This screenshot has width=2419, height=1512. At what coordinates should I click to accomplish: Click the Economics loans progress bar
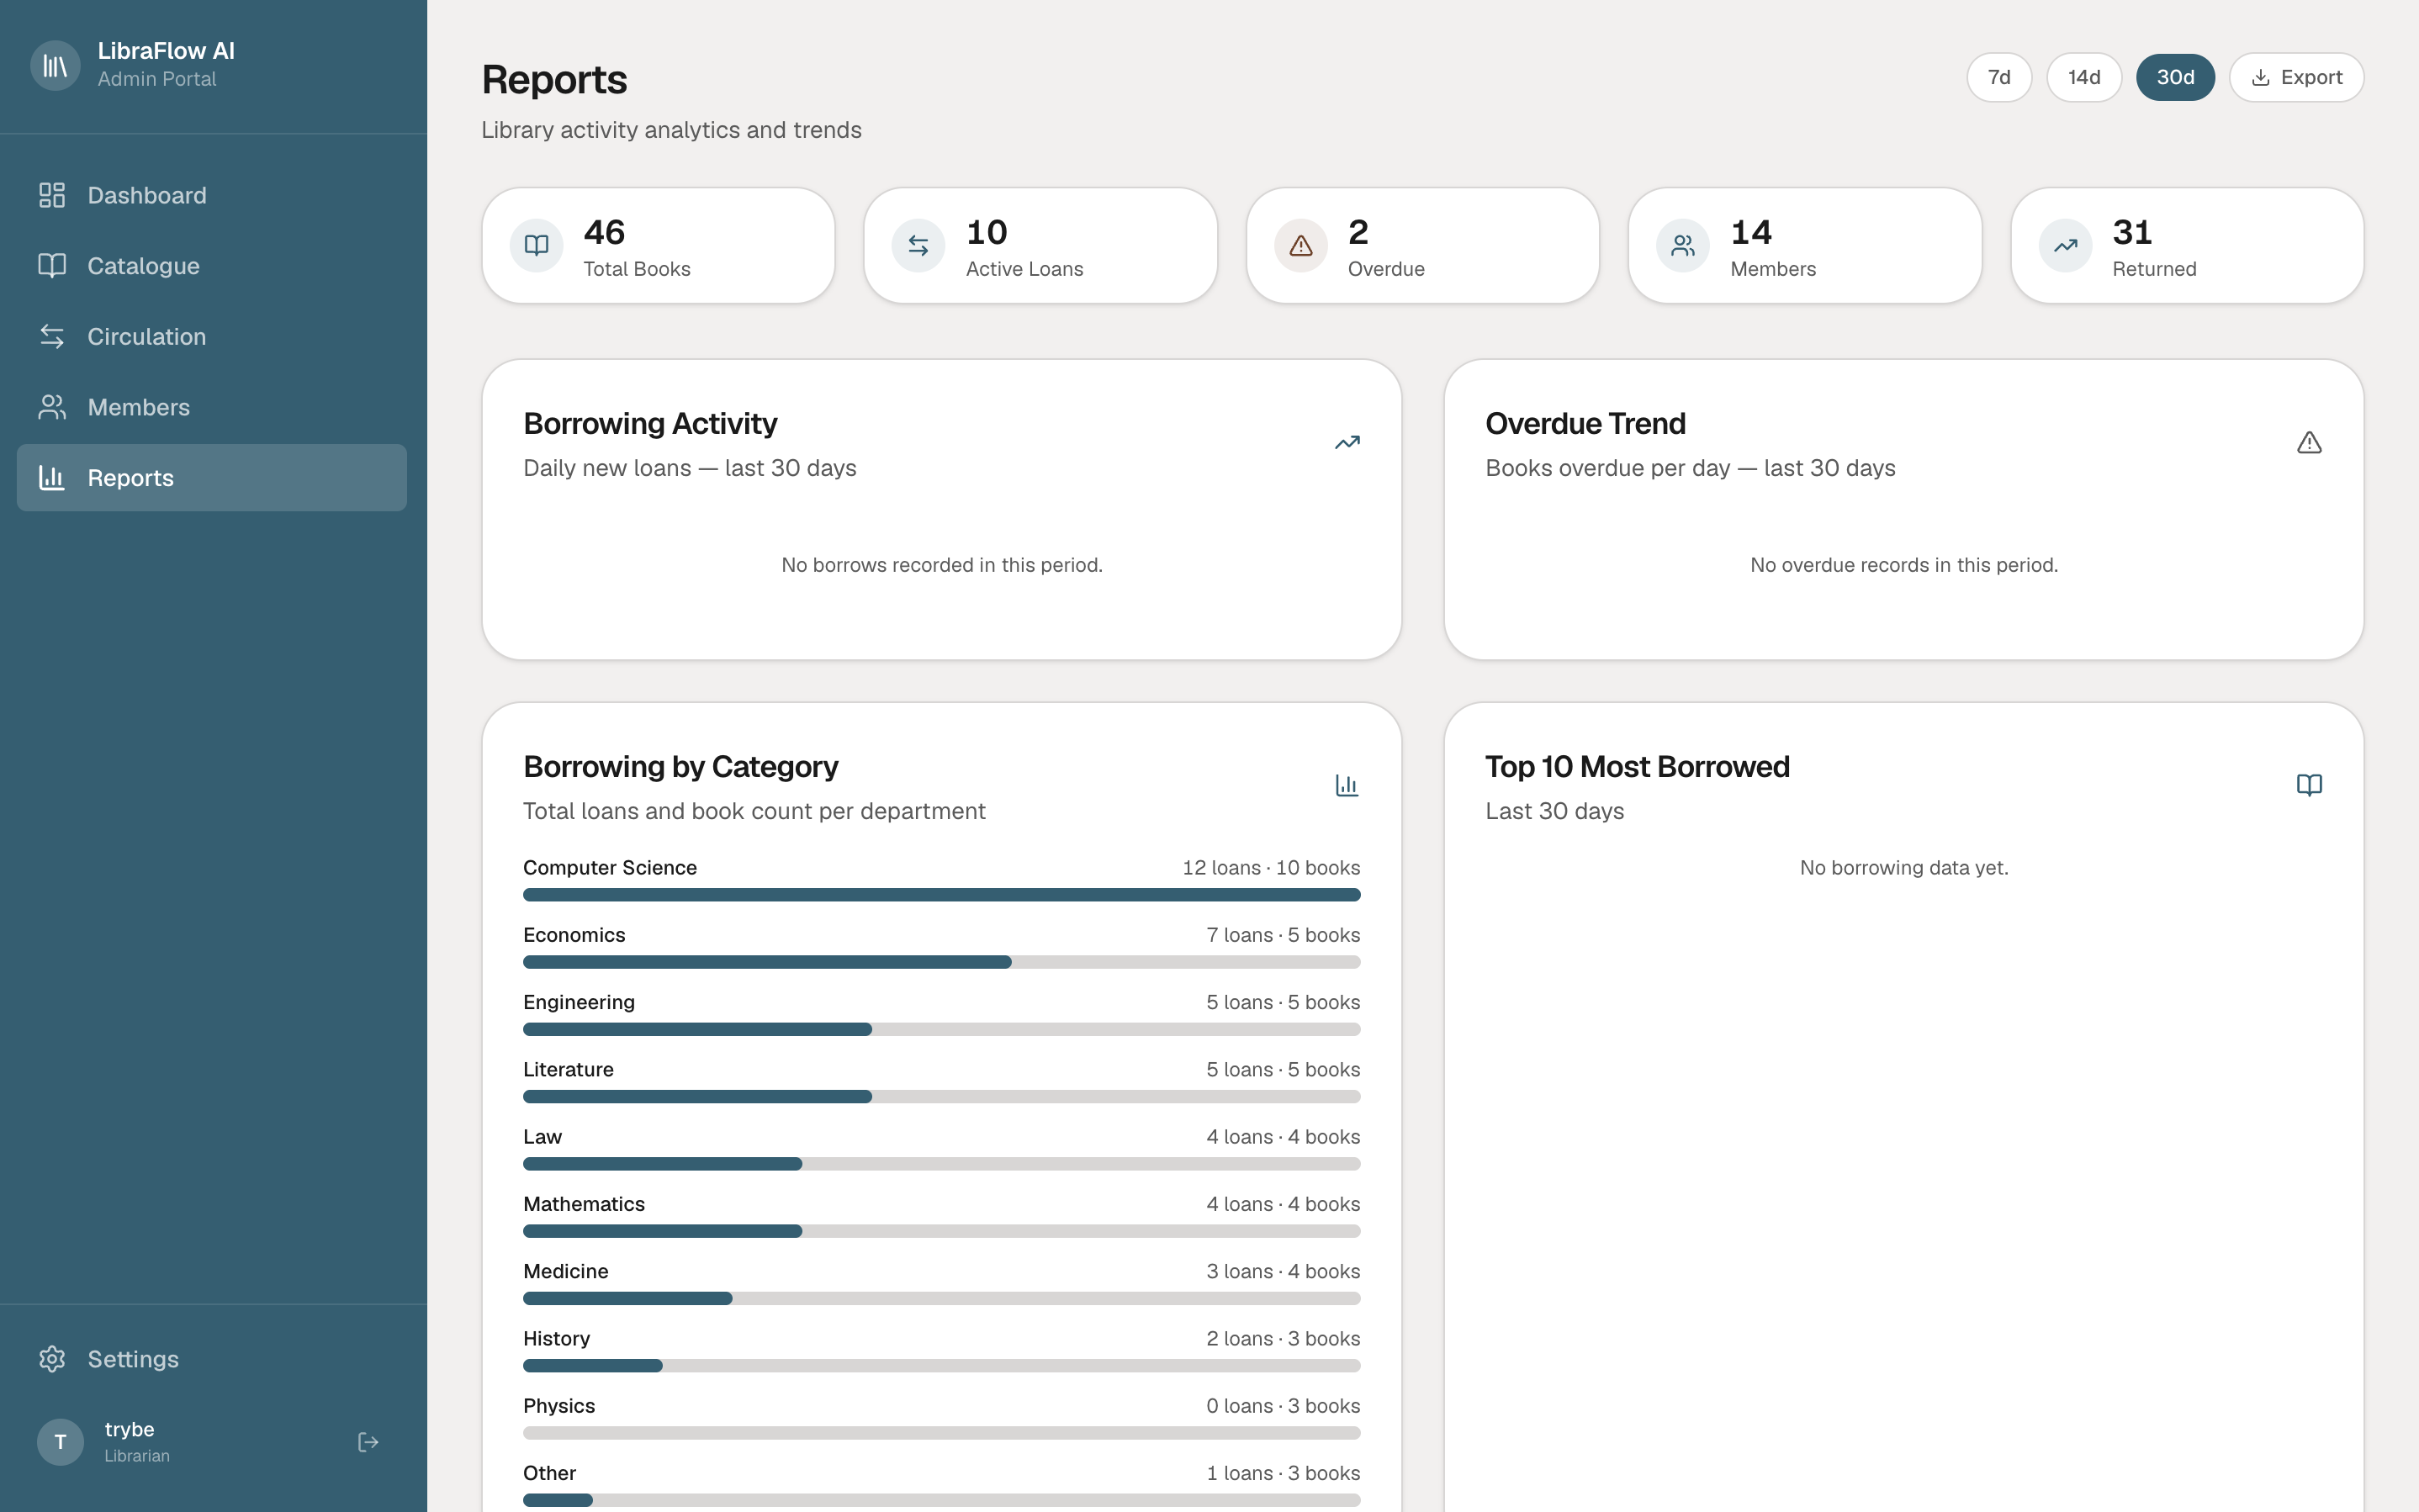coord(941,962)
